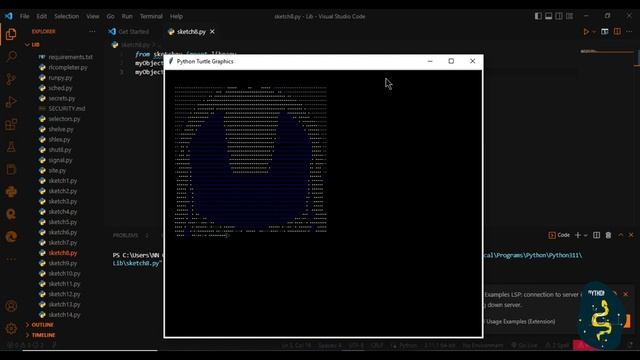Viewport: 640px width, 360px height.
Task: Open Source Control view in activity bar
Action: coord(11,79)
